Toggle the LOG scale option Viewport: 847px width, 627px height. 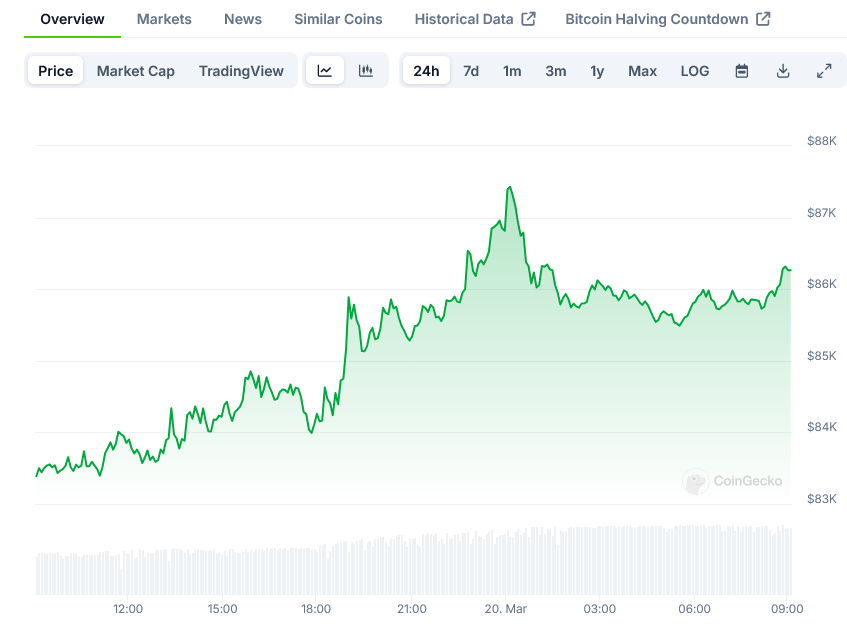point(695,71)
